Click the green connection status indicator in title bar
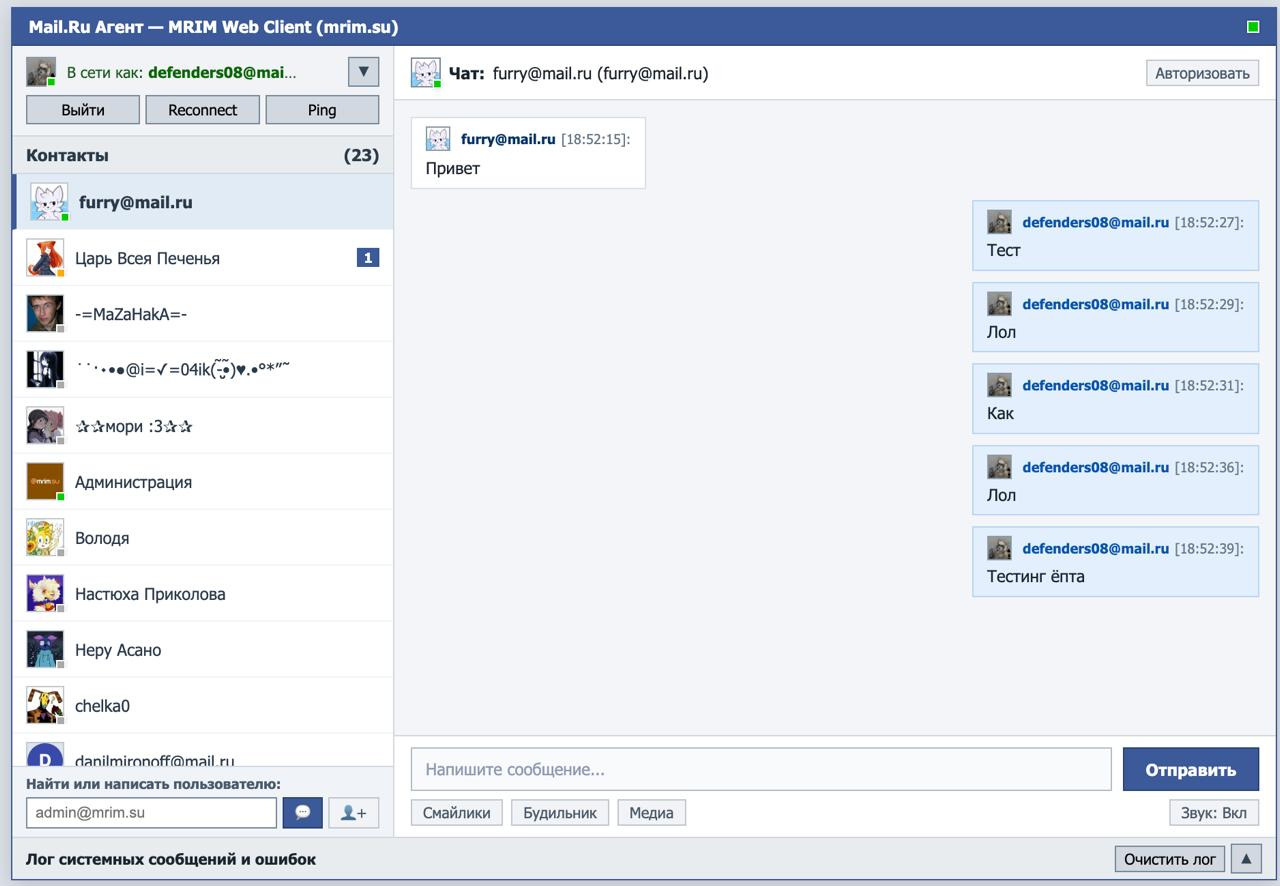 click(1253, 27)
